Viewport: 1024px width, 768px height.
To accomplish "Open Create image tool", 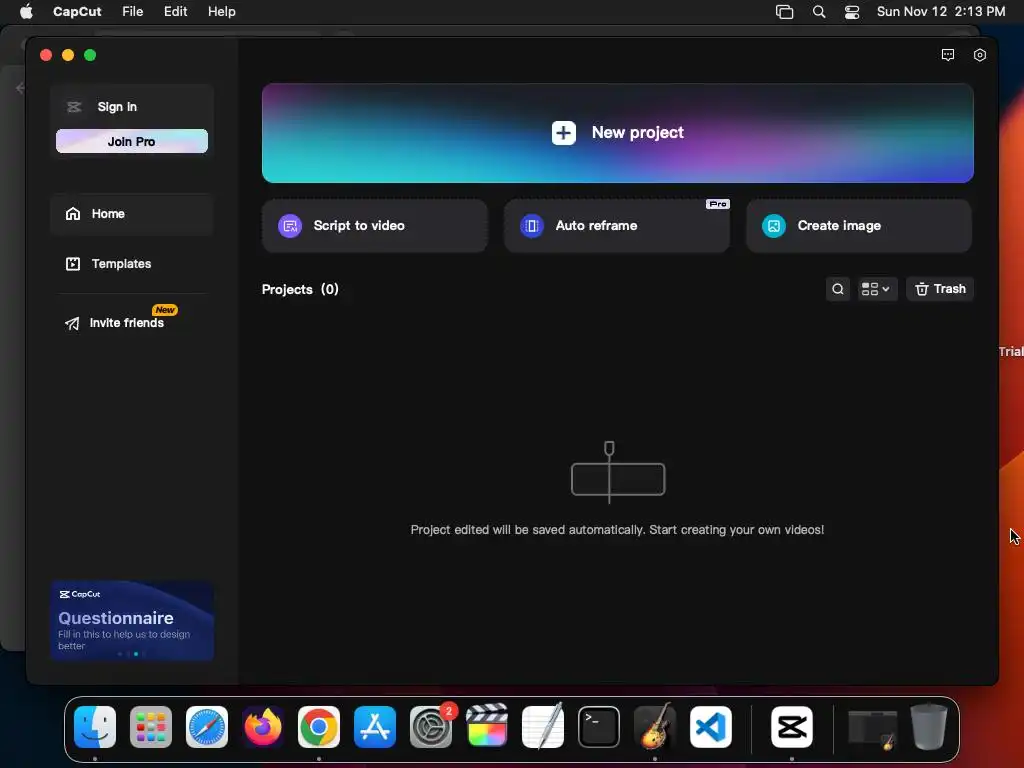I will pyautogui.click(x=859, y=226).
